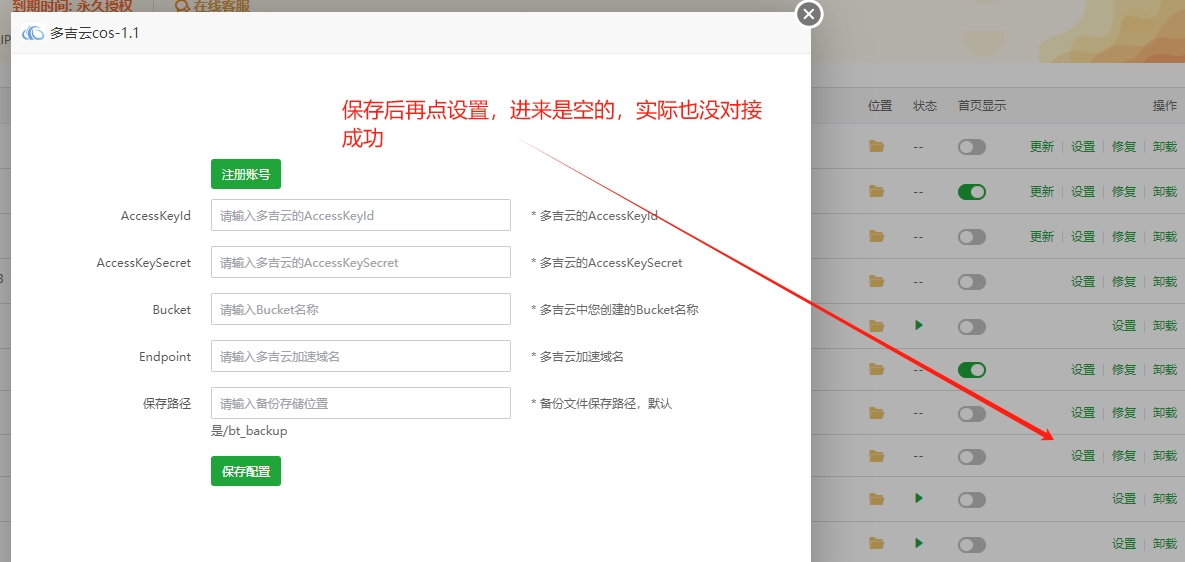Viewport: 1185px width, 562px height.
Task: Enable 首页显示 toggle in ninth row
Action: click(972, 500)
